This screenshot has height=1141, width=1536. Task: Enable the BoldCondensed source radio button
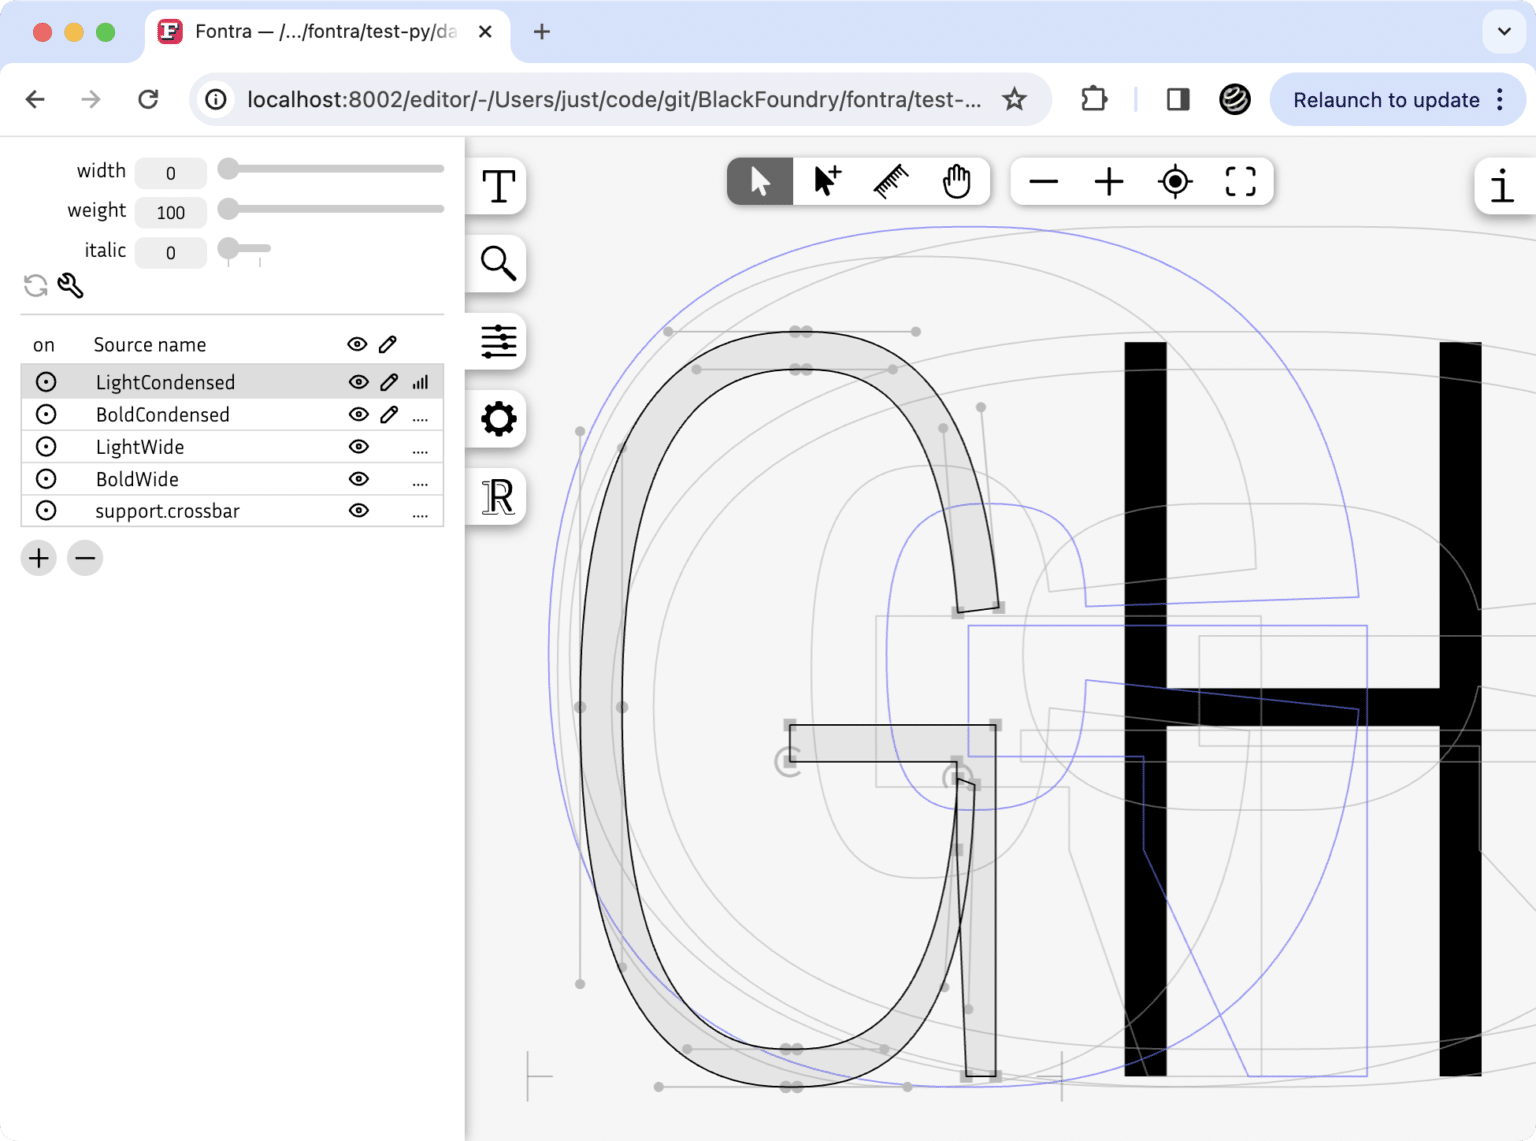click(x=46, y=414)
